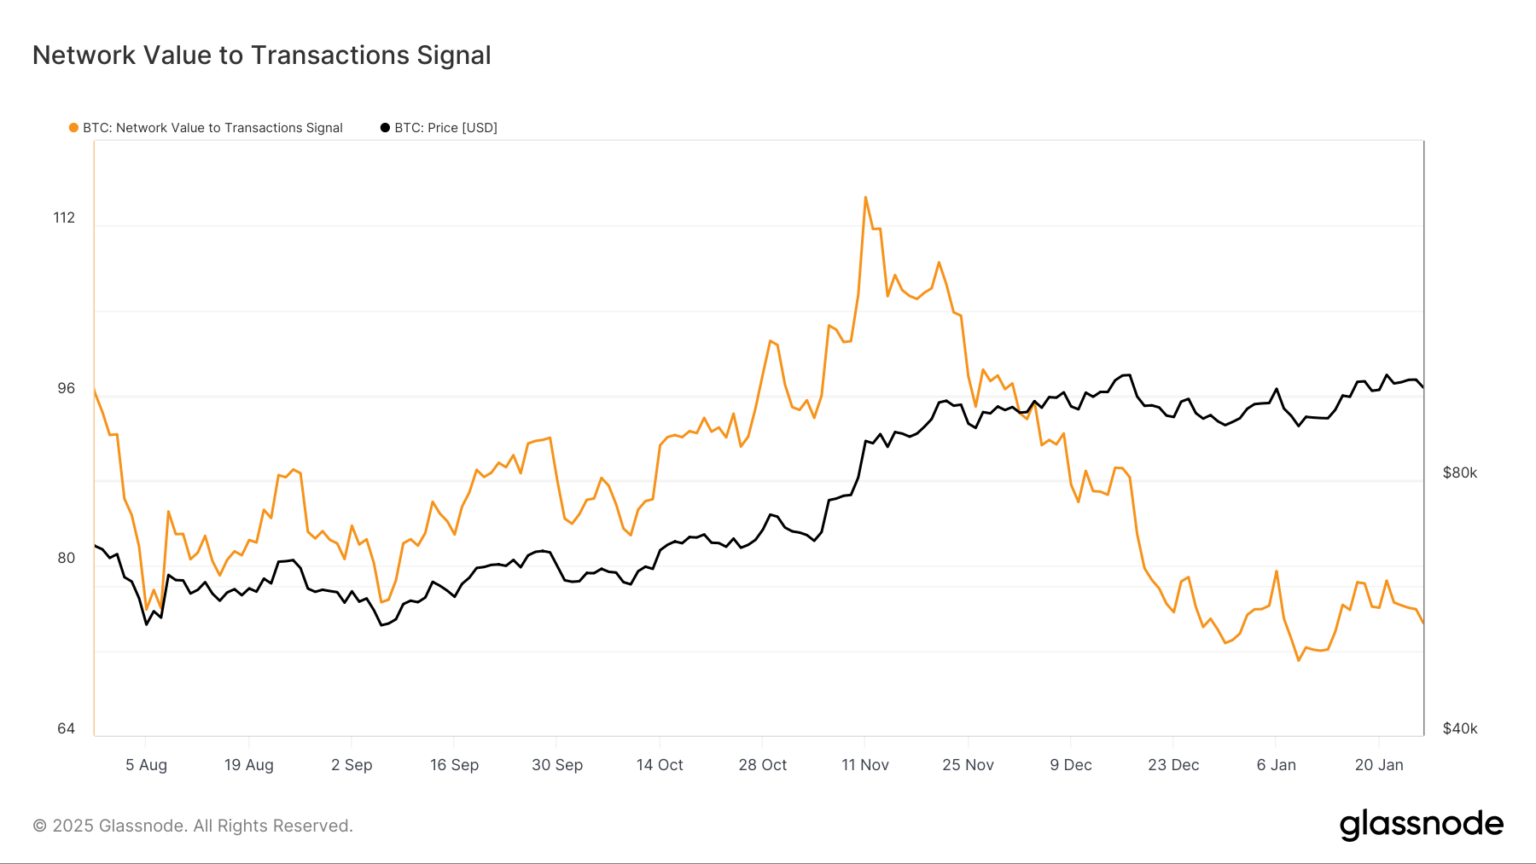Select the '16 Sep' date label
Image resolution: width=1536 pixels, height=864 pixels.
click(454, 765)
